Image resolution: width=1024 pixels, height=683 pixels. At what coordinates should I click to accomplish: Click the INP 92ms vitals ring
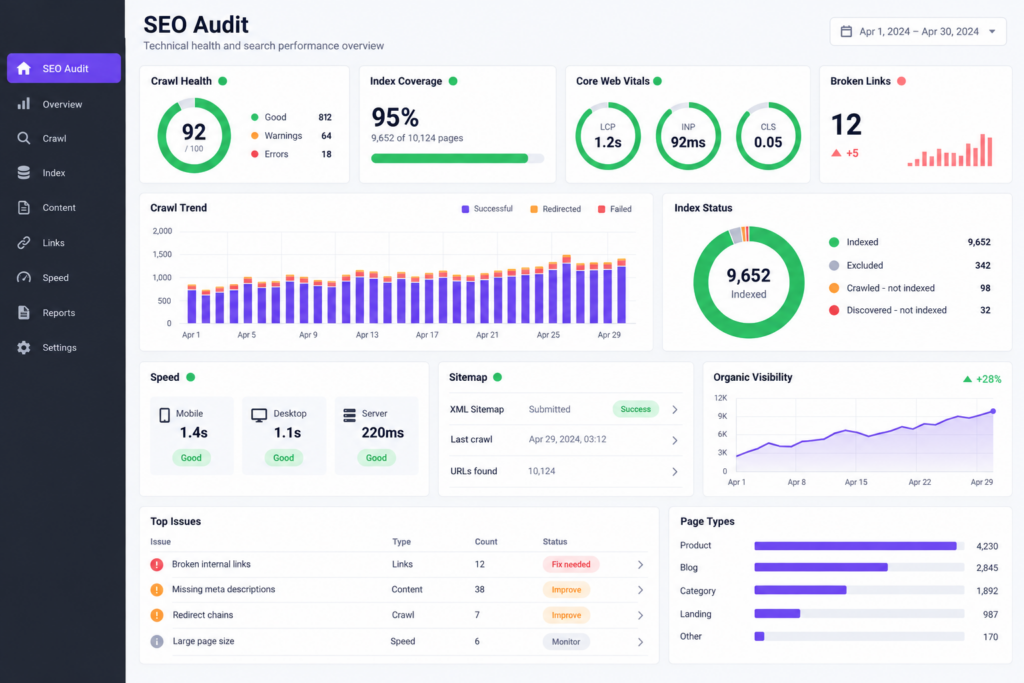pyautogui.click(x=688, y=136)
